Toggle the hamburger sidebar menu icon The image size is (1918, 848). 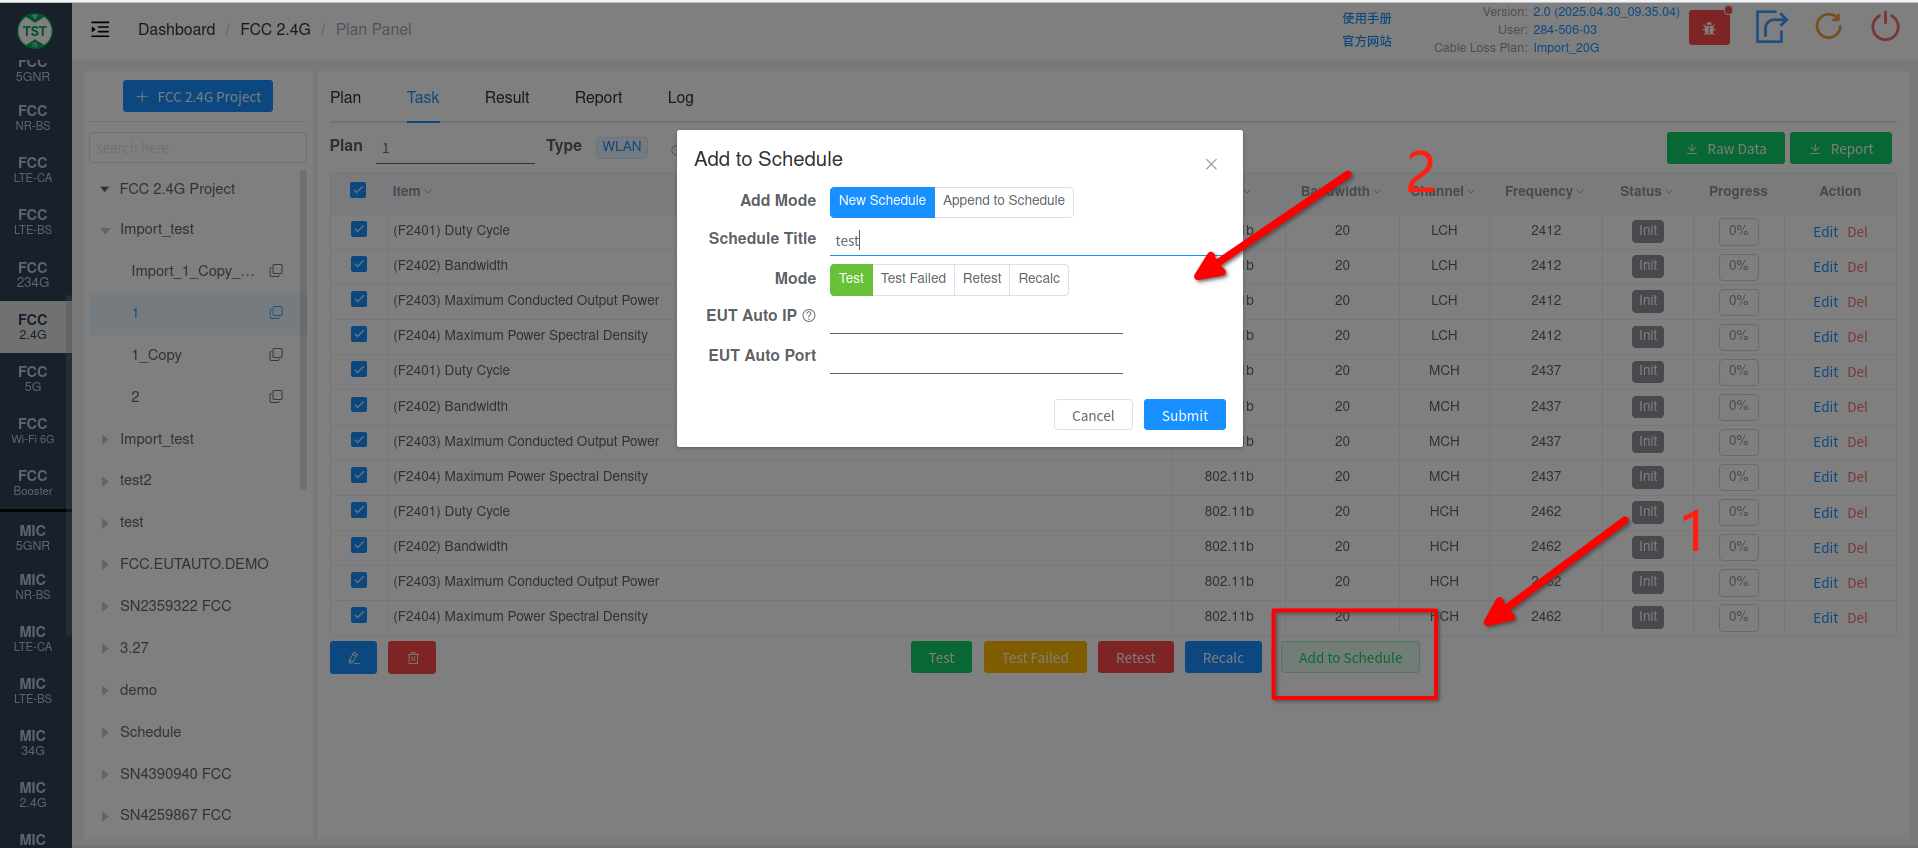pyautogui.click(x=100, y=30)
